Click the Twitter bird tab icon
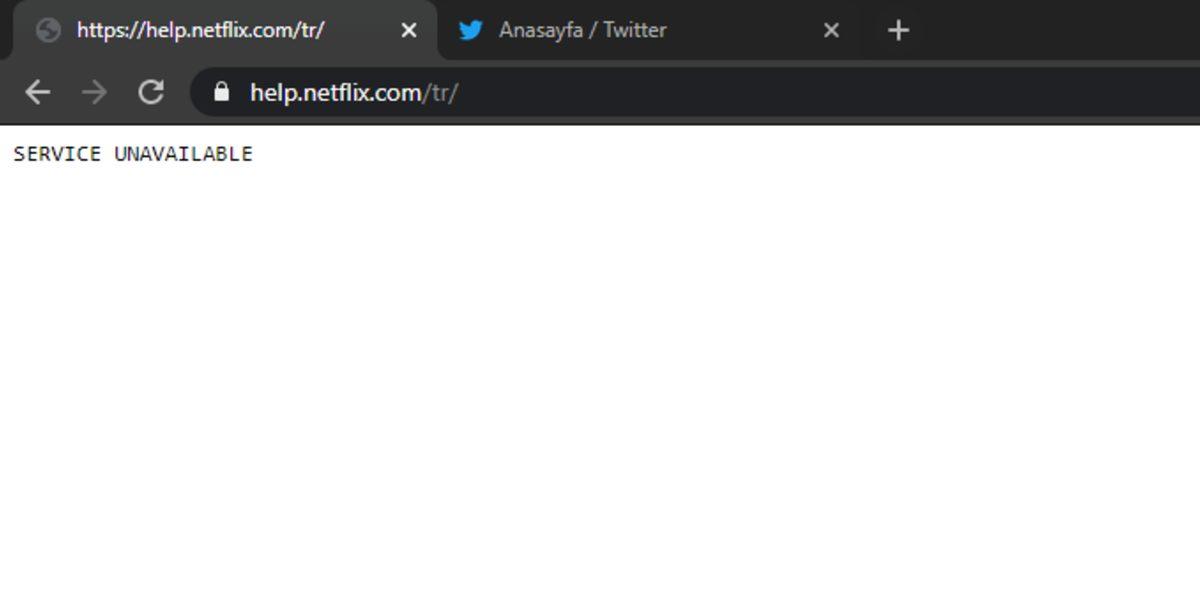 point(471,31)
